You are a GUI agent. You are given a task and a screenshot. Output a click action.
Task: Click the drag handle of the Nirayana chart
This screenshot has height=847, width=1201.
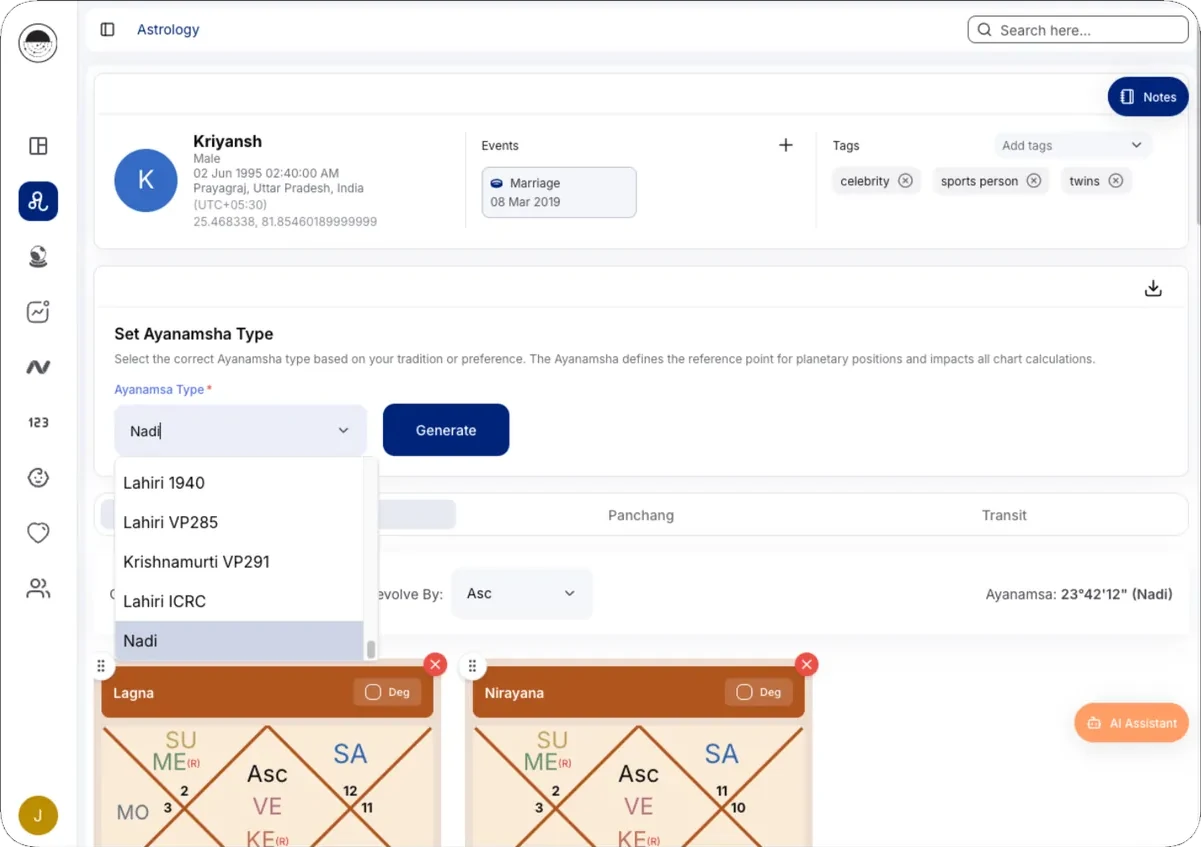click(473, 666)
